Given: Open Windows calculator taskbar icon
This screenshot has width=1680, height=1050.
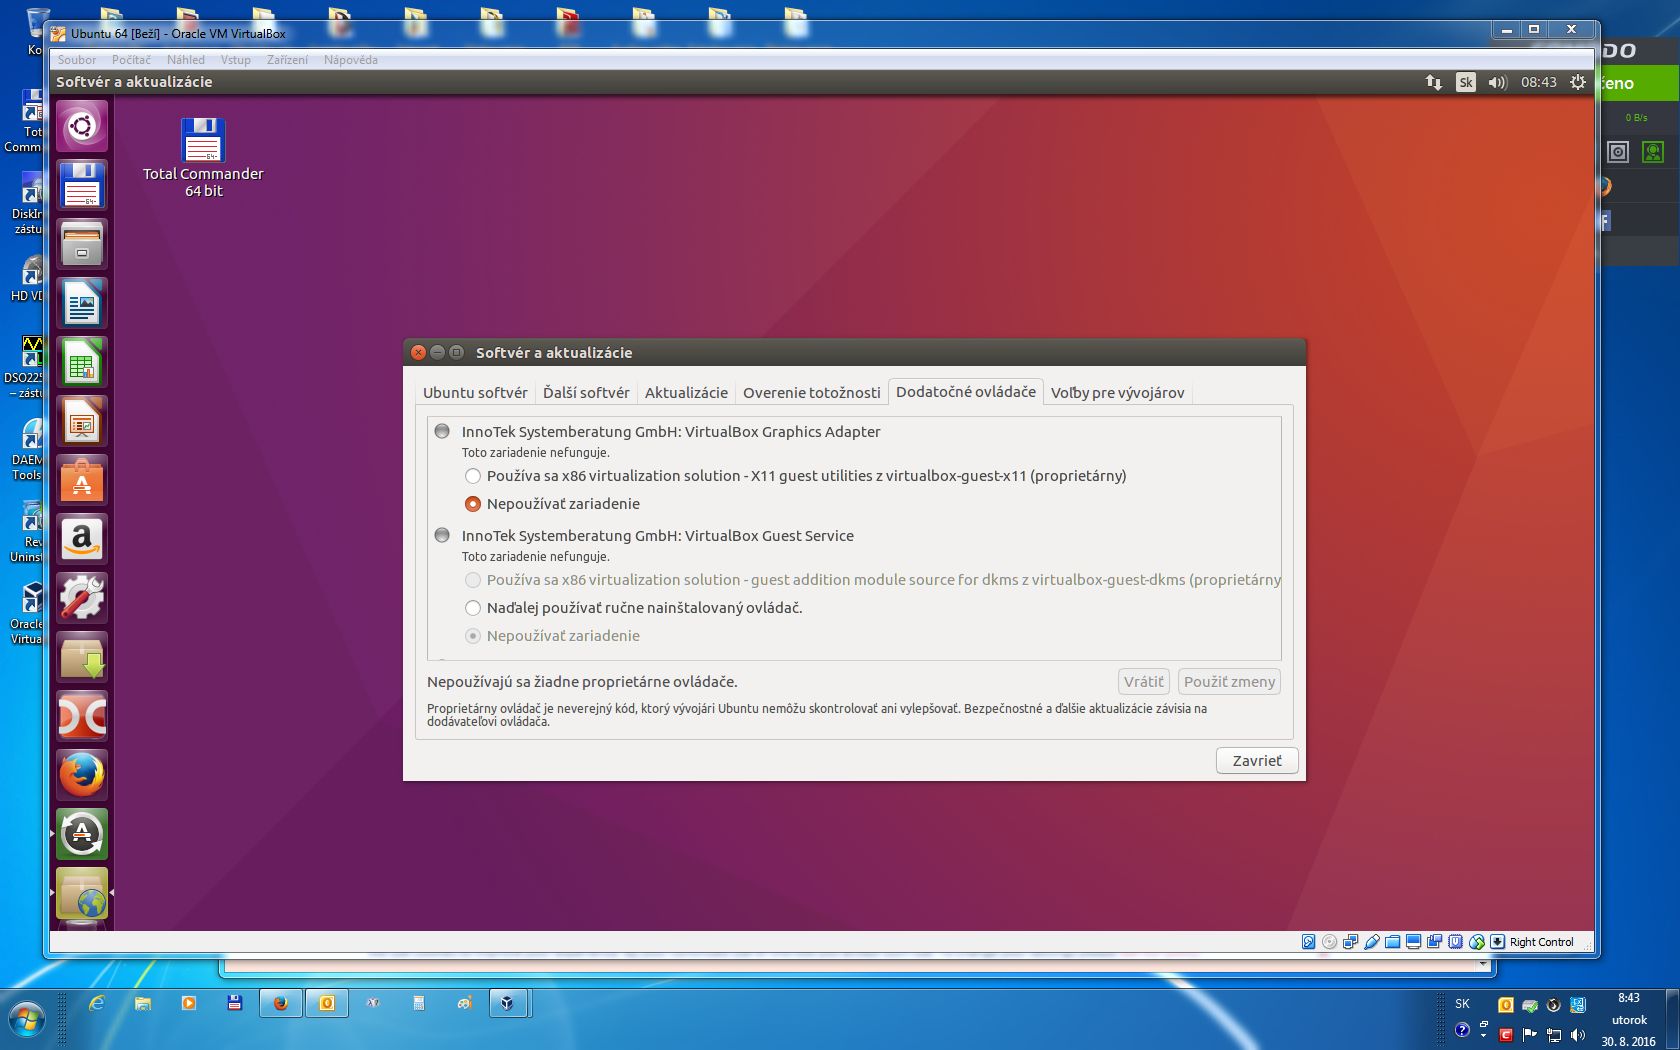Looking at the screenshot, I should pyautogui.click(x=418, y=1003).
